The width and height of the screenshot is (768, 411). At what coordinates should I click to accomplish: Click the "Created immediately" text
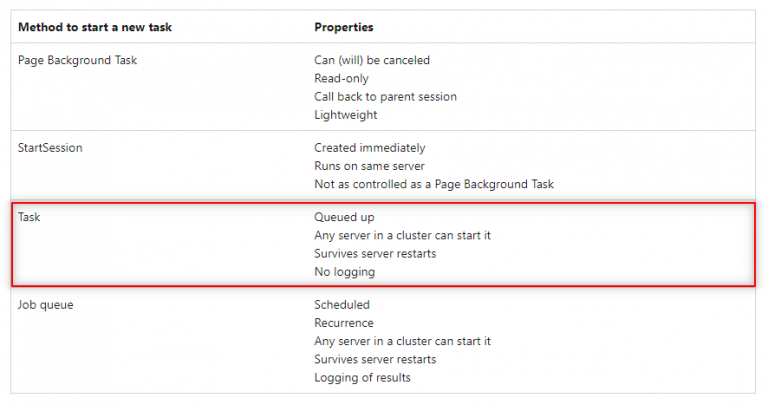tap(369, 148)
